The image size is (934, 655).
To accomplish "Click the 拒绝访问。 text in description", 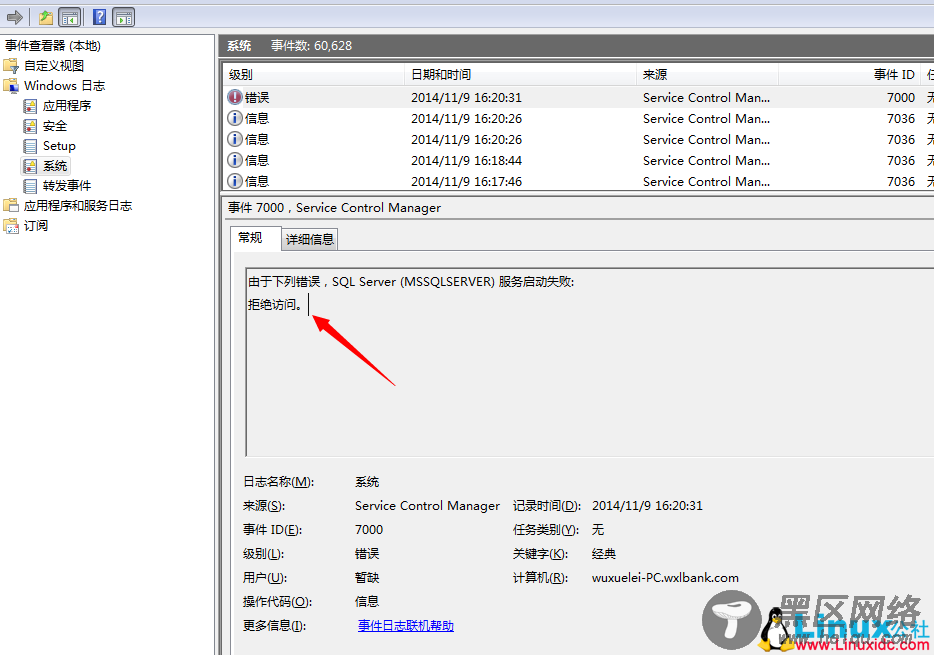I will point(275,305).
